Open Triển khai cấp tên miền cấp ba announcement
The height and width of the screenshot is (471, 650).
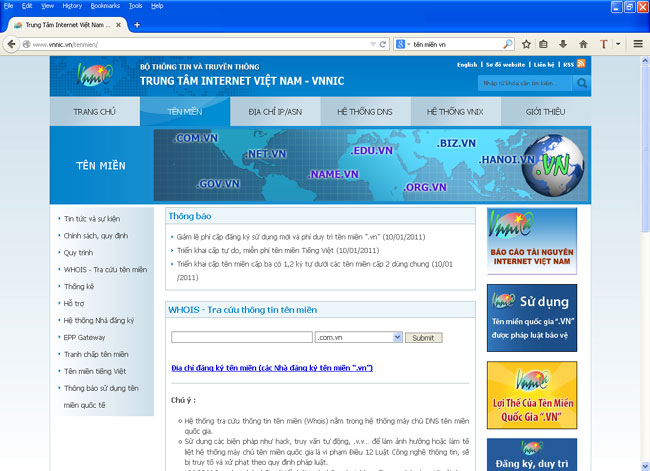coord(315,271)
